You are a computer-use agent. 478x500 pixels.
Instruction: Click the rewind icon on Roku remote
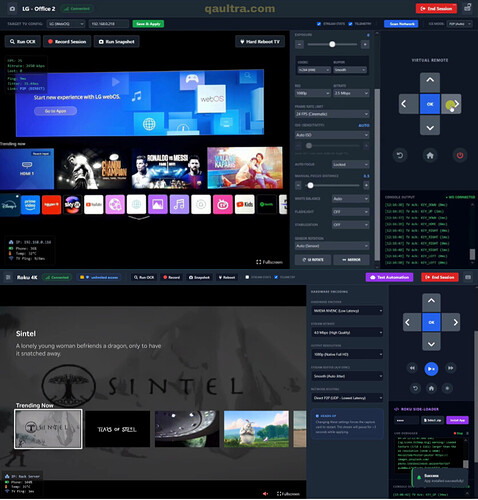coord(412,368)
